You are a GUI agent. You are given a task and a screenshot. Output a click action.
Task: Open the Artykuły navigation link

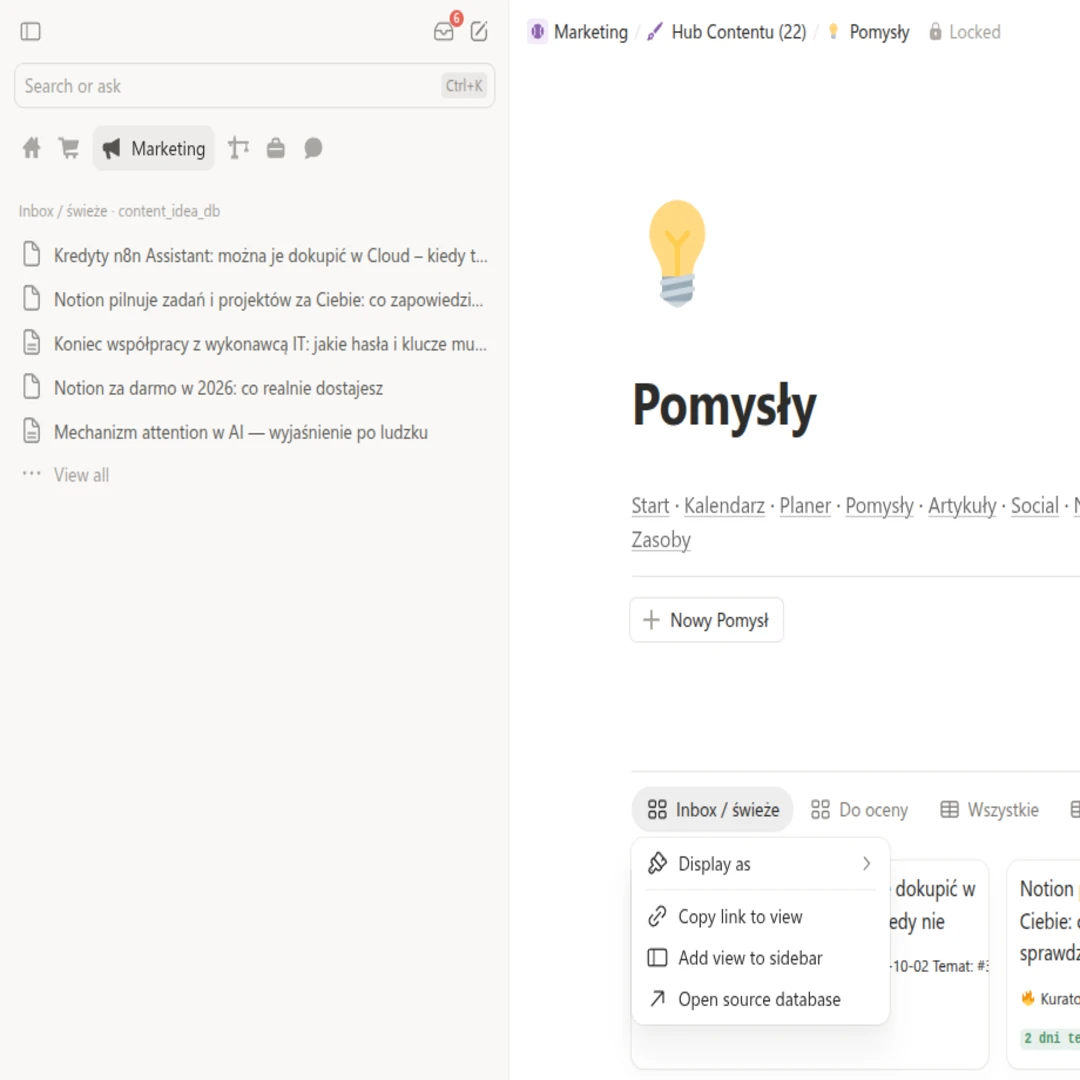962,506
